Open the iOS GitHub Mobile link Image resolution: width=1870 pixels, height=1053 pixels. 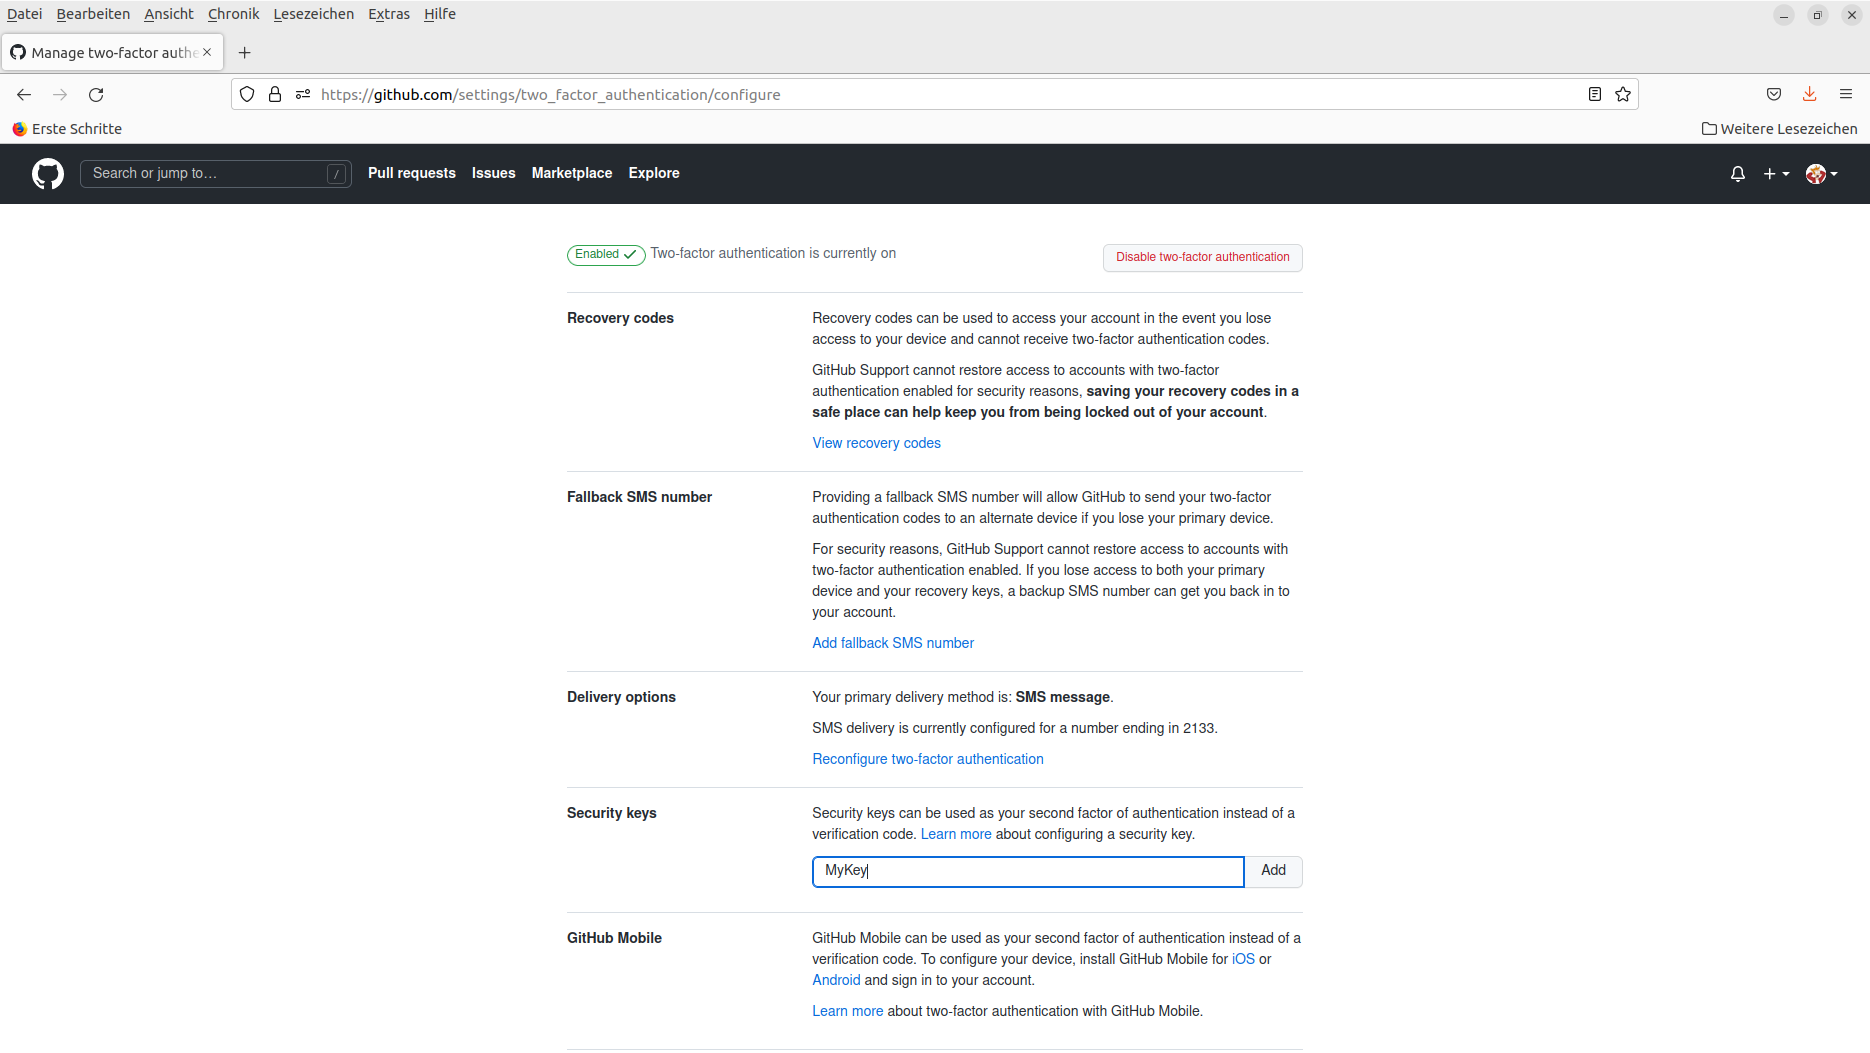[1243, 959]
